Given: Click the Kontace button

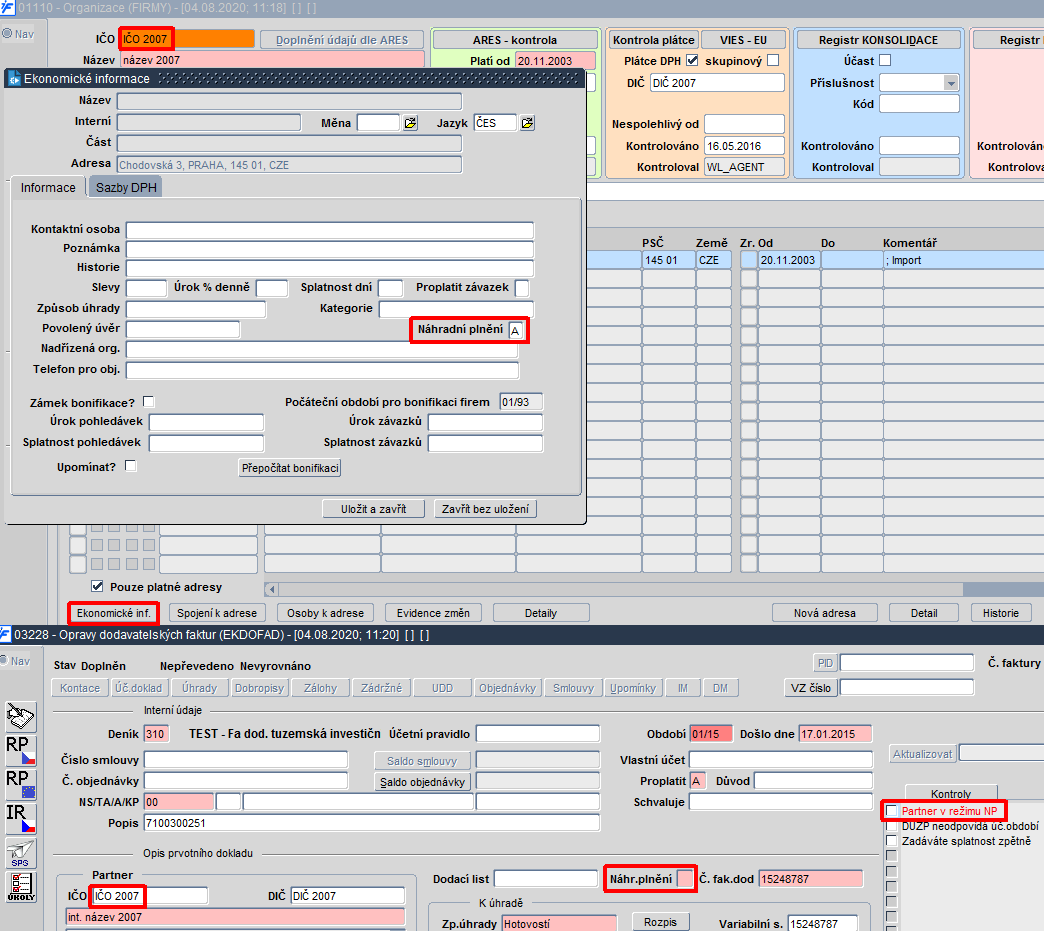Looking at the screenshot, I should 80,688.
